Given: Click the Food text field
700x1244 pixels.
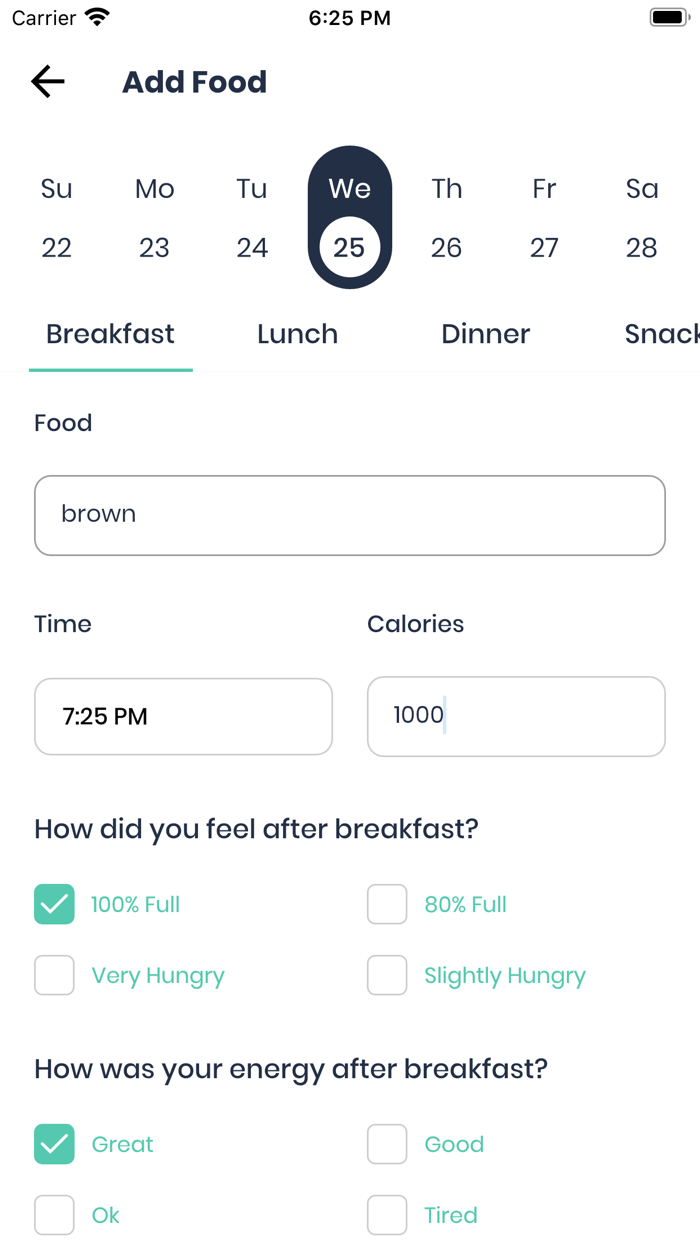Looking at the screenshot, I should click(350, 515).
